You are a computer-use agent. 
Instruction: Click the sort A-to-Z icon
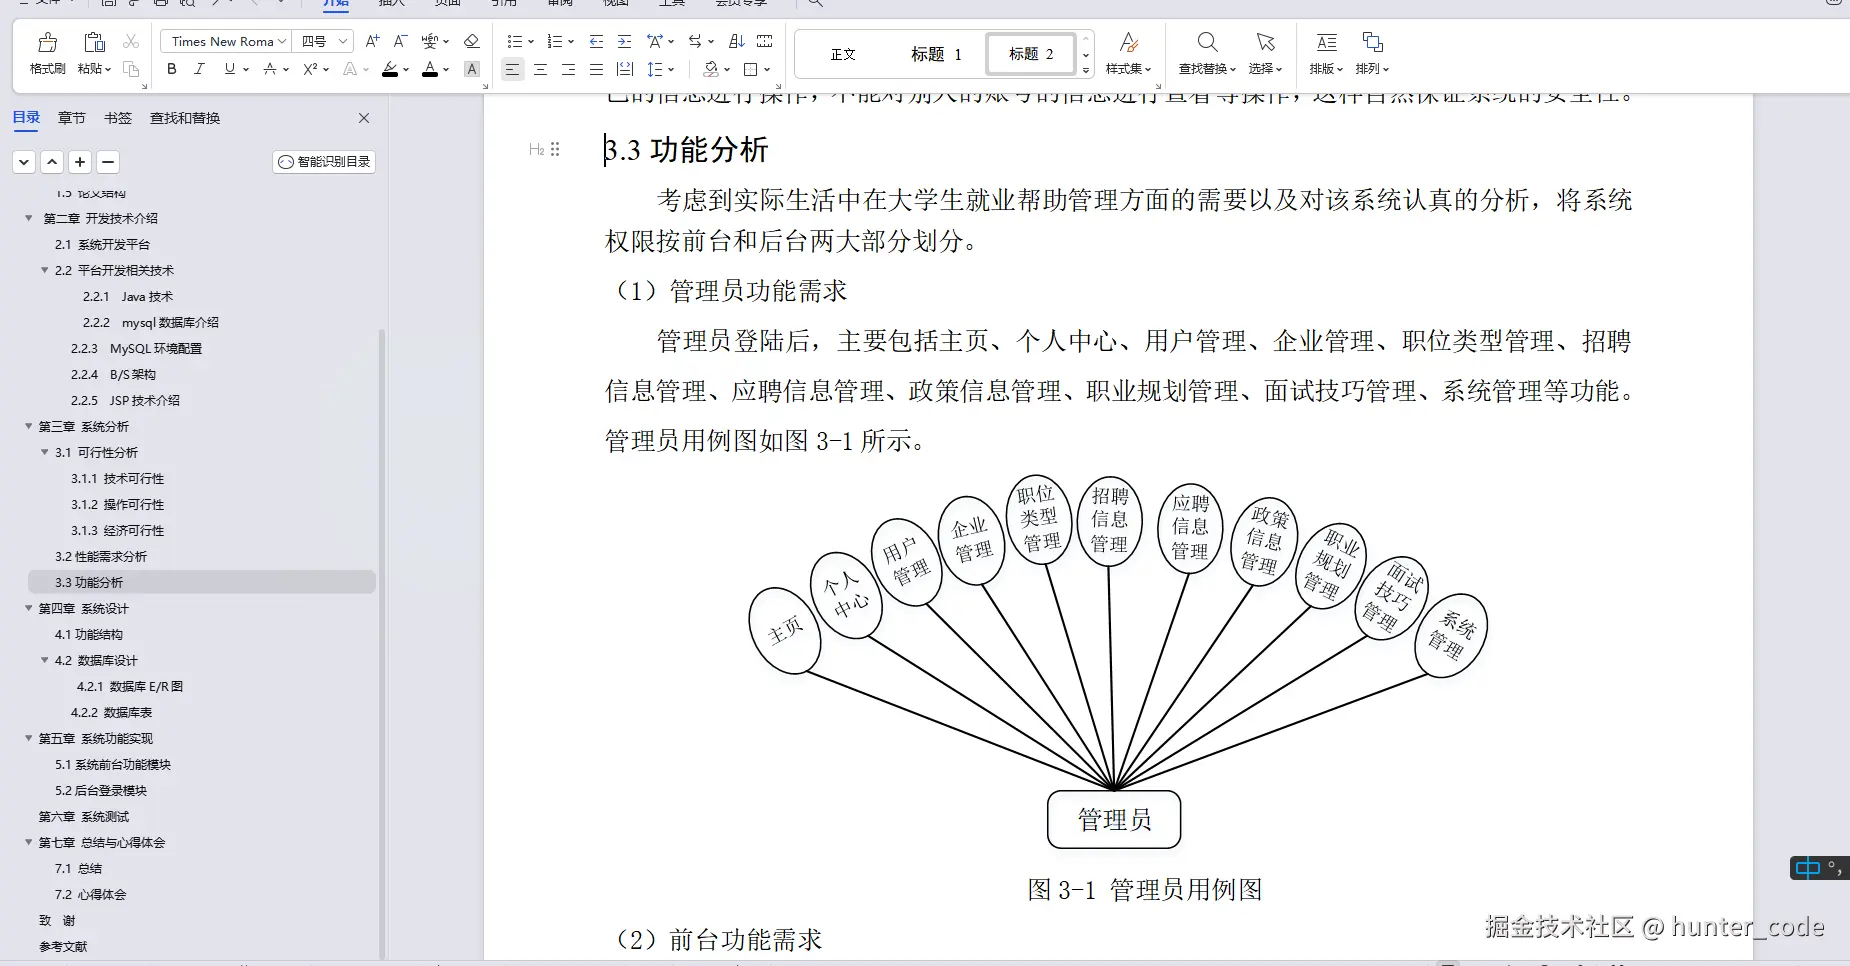tap(737, 41)
